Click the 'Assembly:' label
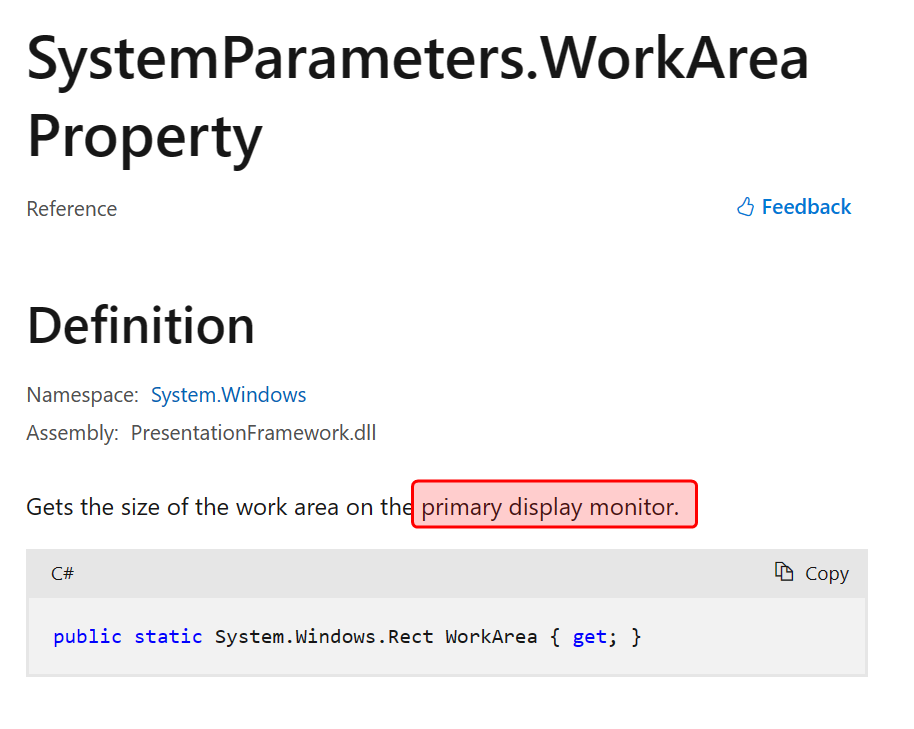914x729 pixels. 73,433
